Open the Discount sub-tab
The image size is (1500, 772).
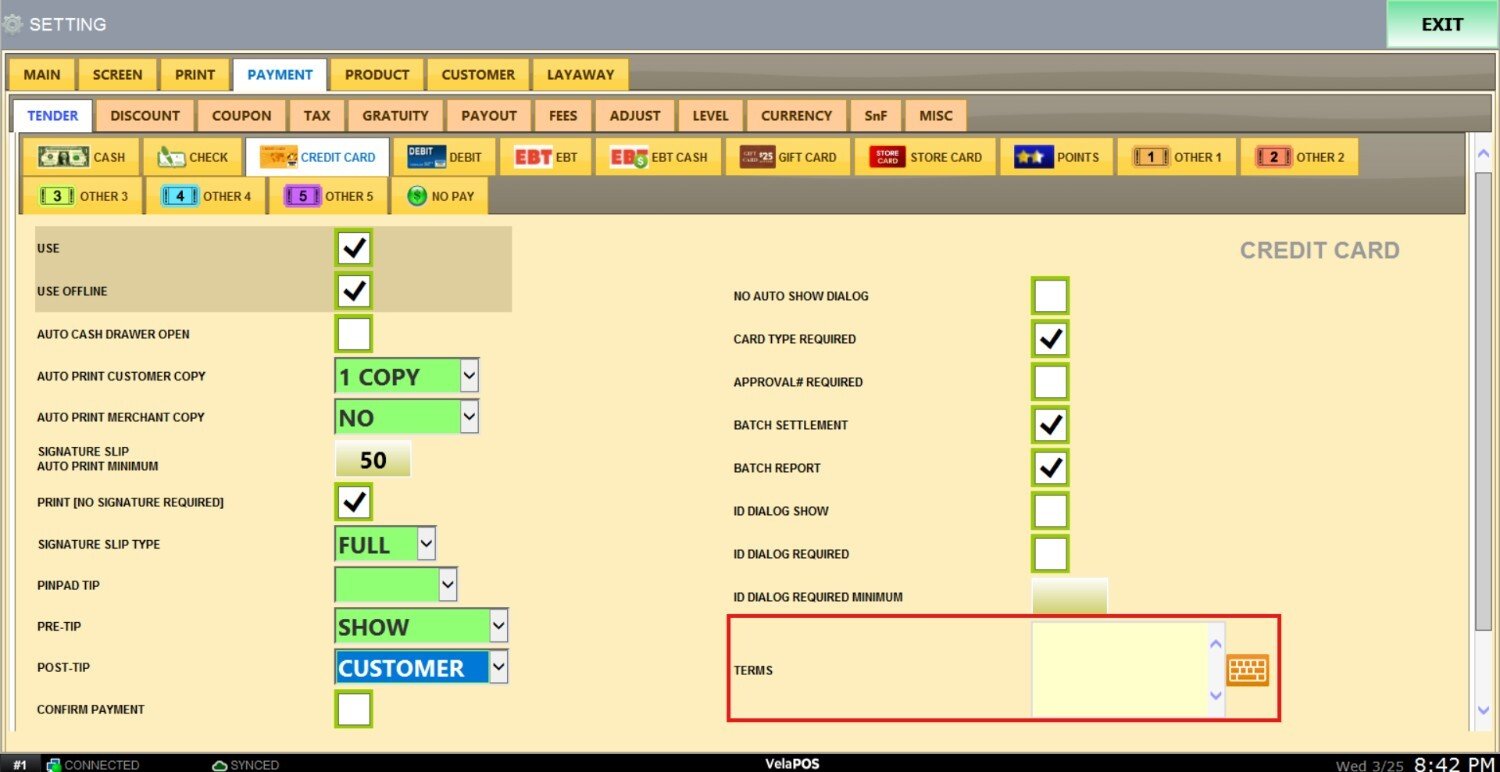click(x=145, y=116)
